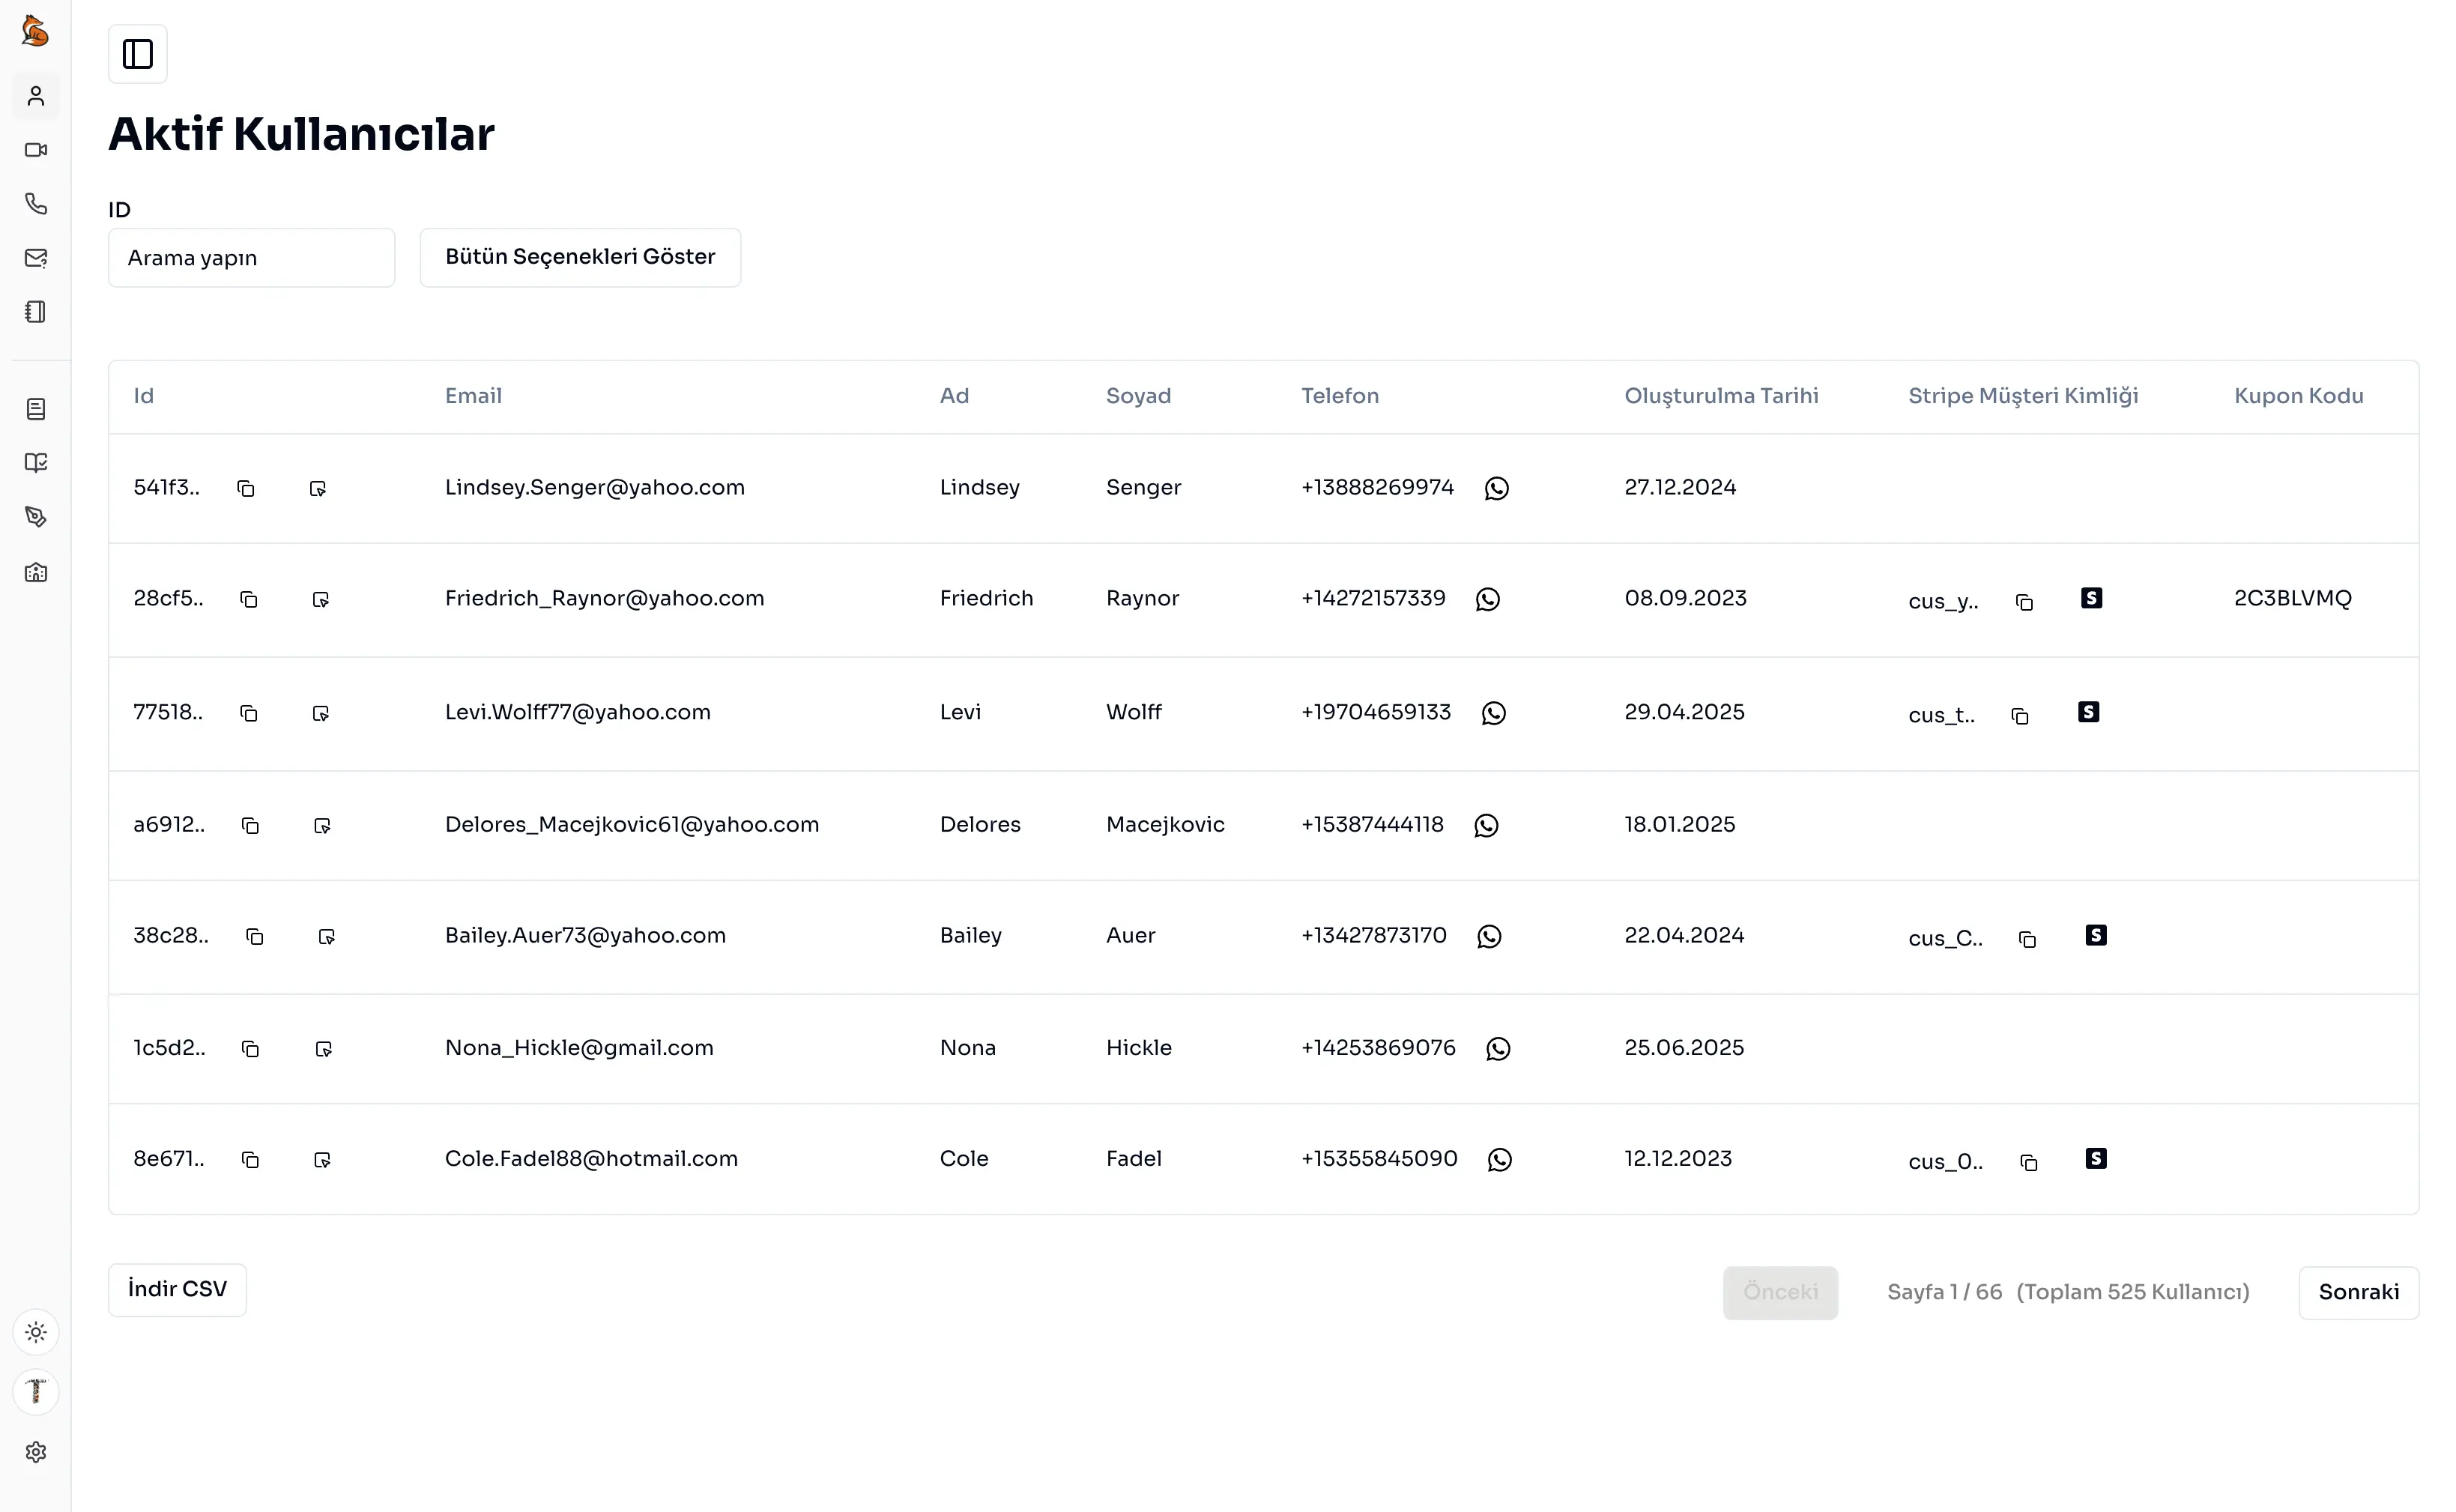Image resolution: width=2456 pixels, height=1512 pixels.
Task: Toggle light/dark theme sun icon
Action: coord(36,1332)
